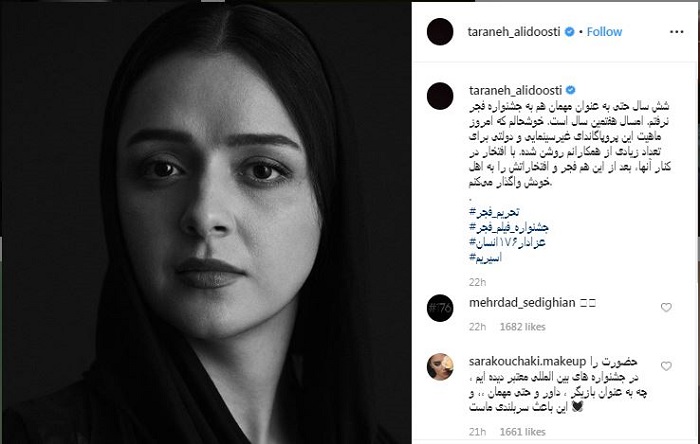Open mehrdad_sedighian's #176 profile picture

click(x=440, y=308)
